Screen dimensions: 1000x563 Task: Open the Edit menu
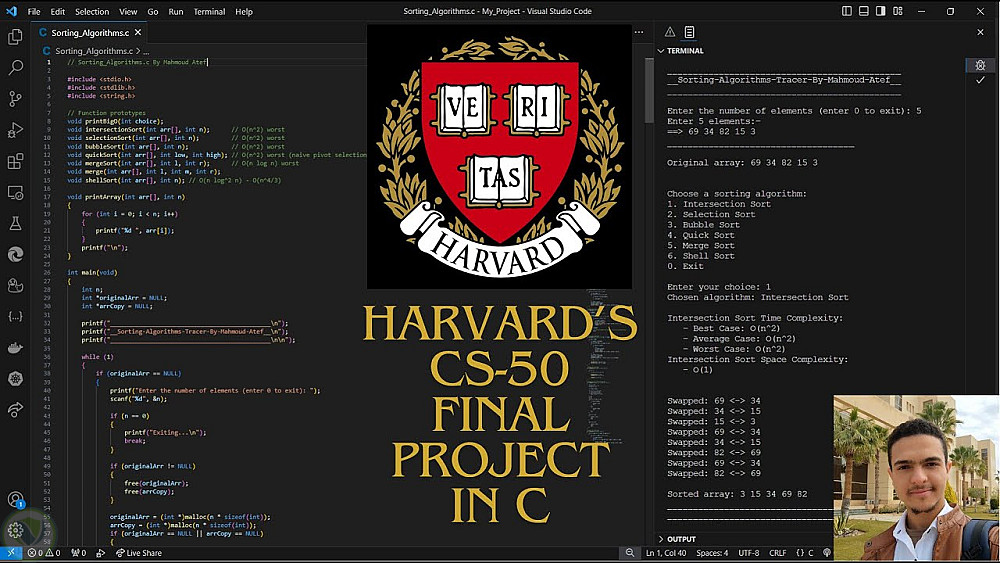[x=57, y=11]
